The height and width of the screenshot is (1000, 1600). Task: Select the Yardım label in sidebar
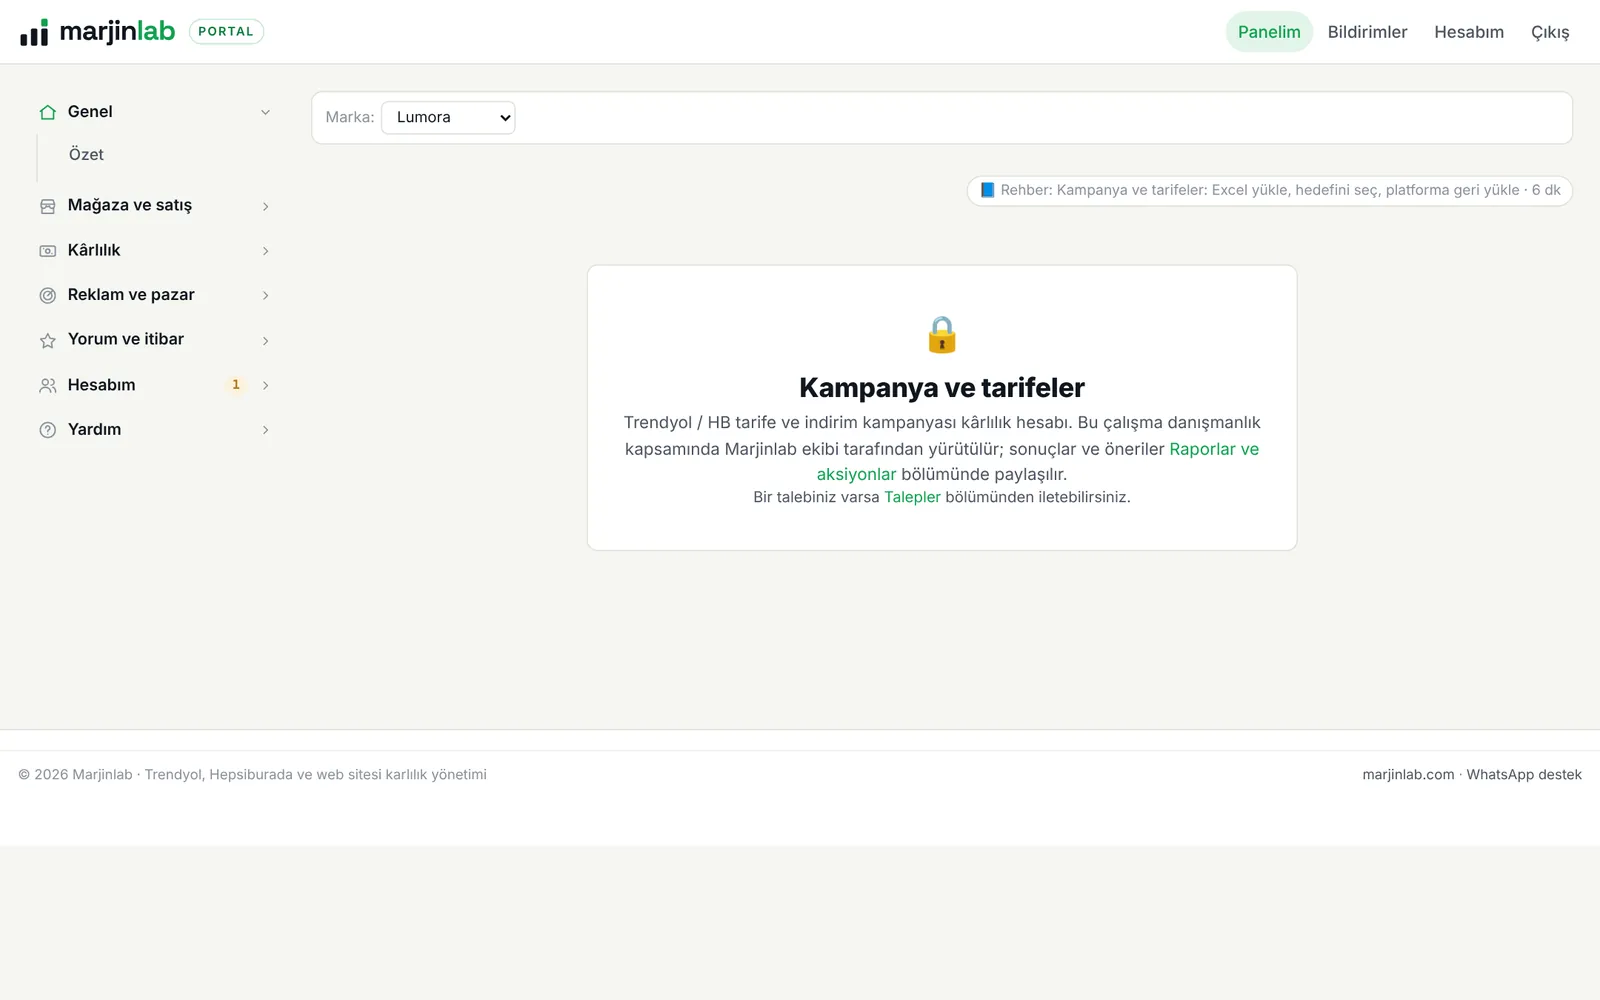click(x=94, y=429)
